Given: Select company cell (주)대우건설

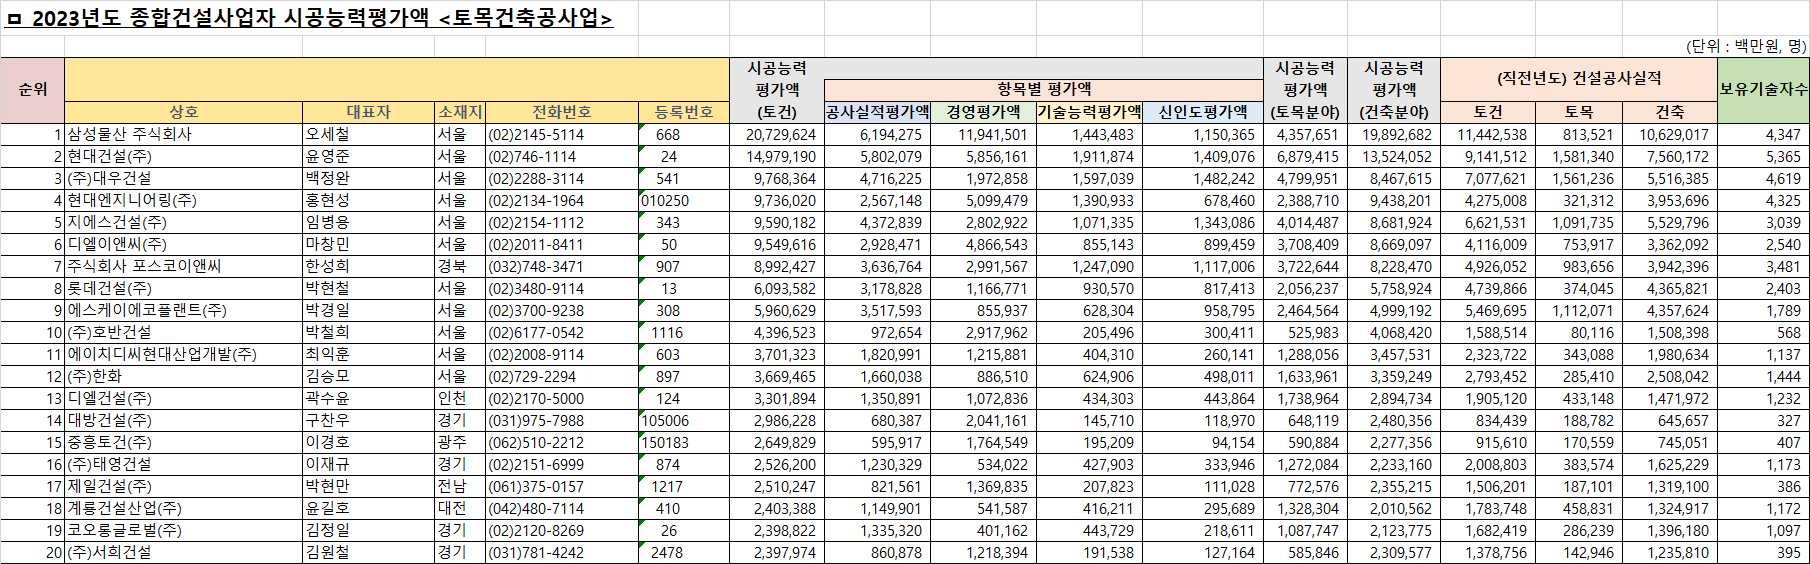Looking at the screenshot, I should (x=184, y=178).
